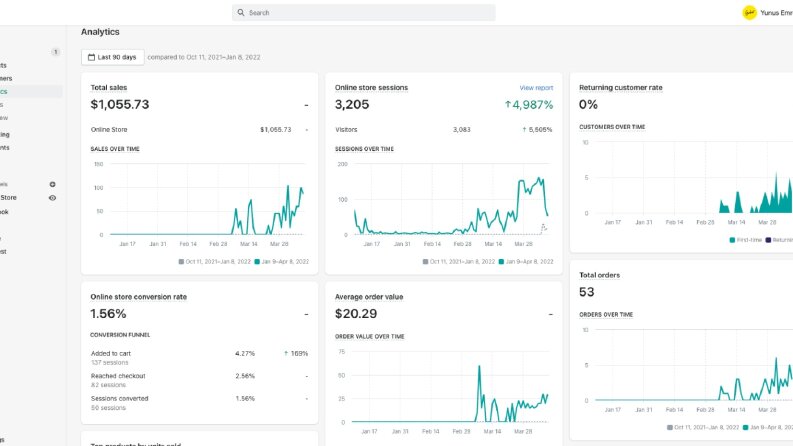Click the search magnifier icon
The image size is (793, 446).
click(x=241, y=13)
